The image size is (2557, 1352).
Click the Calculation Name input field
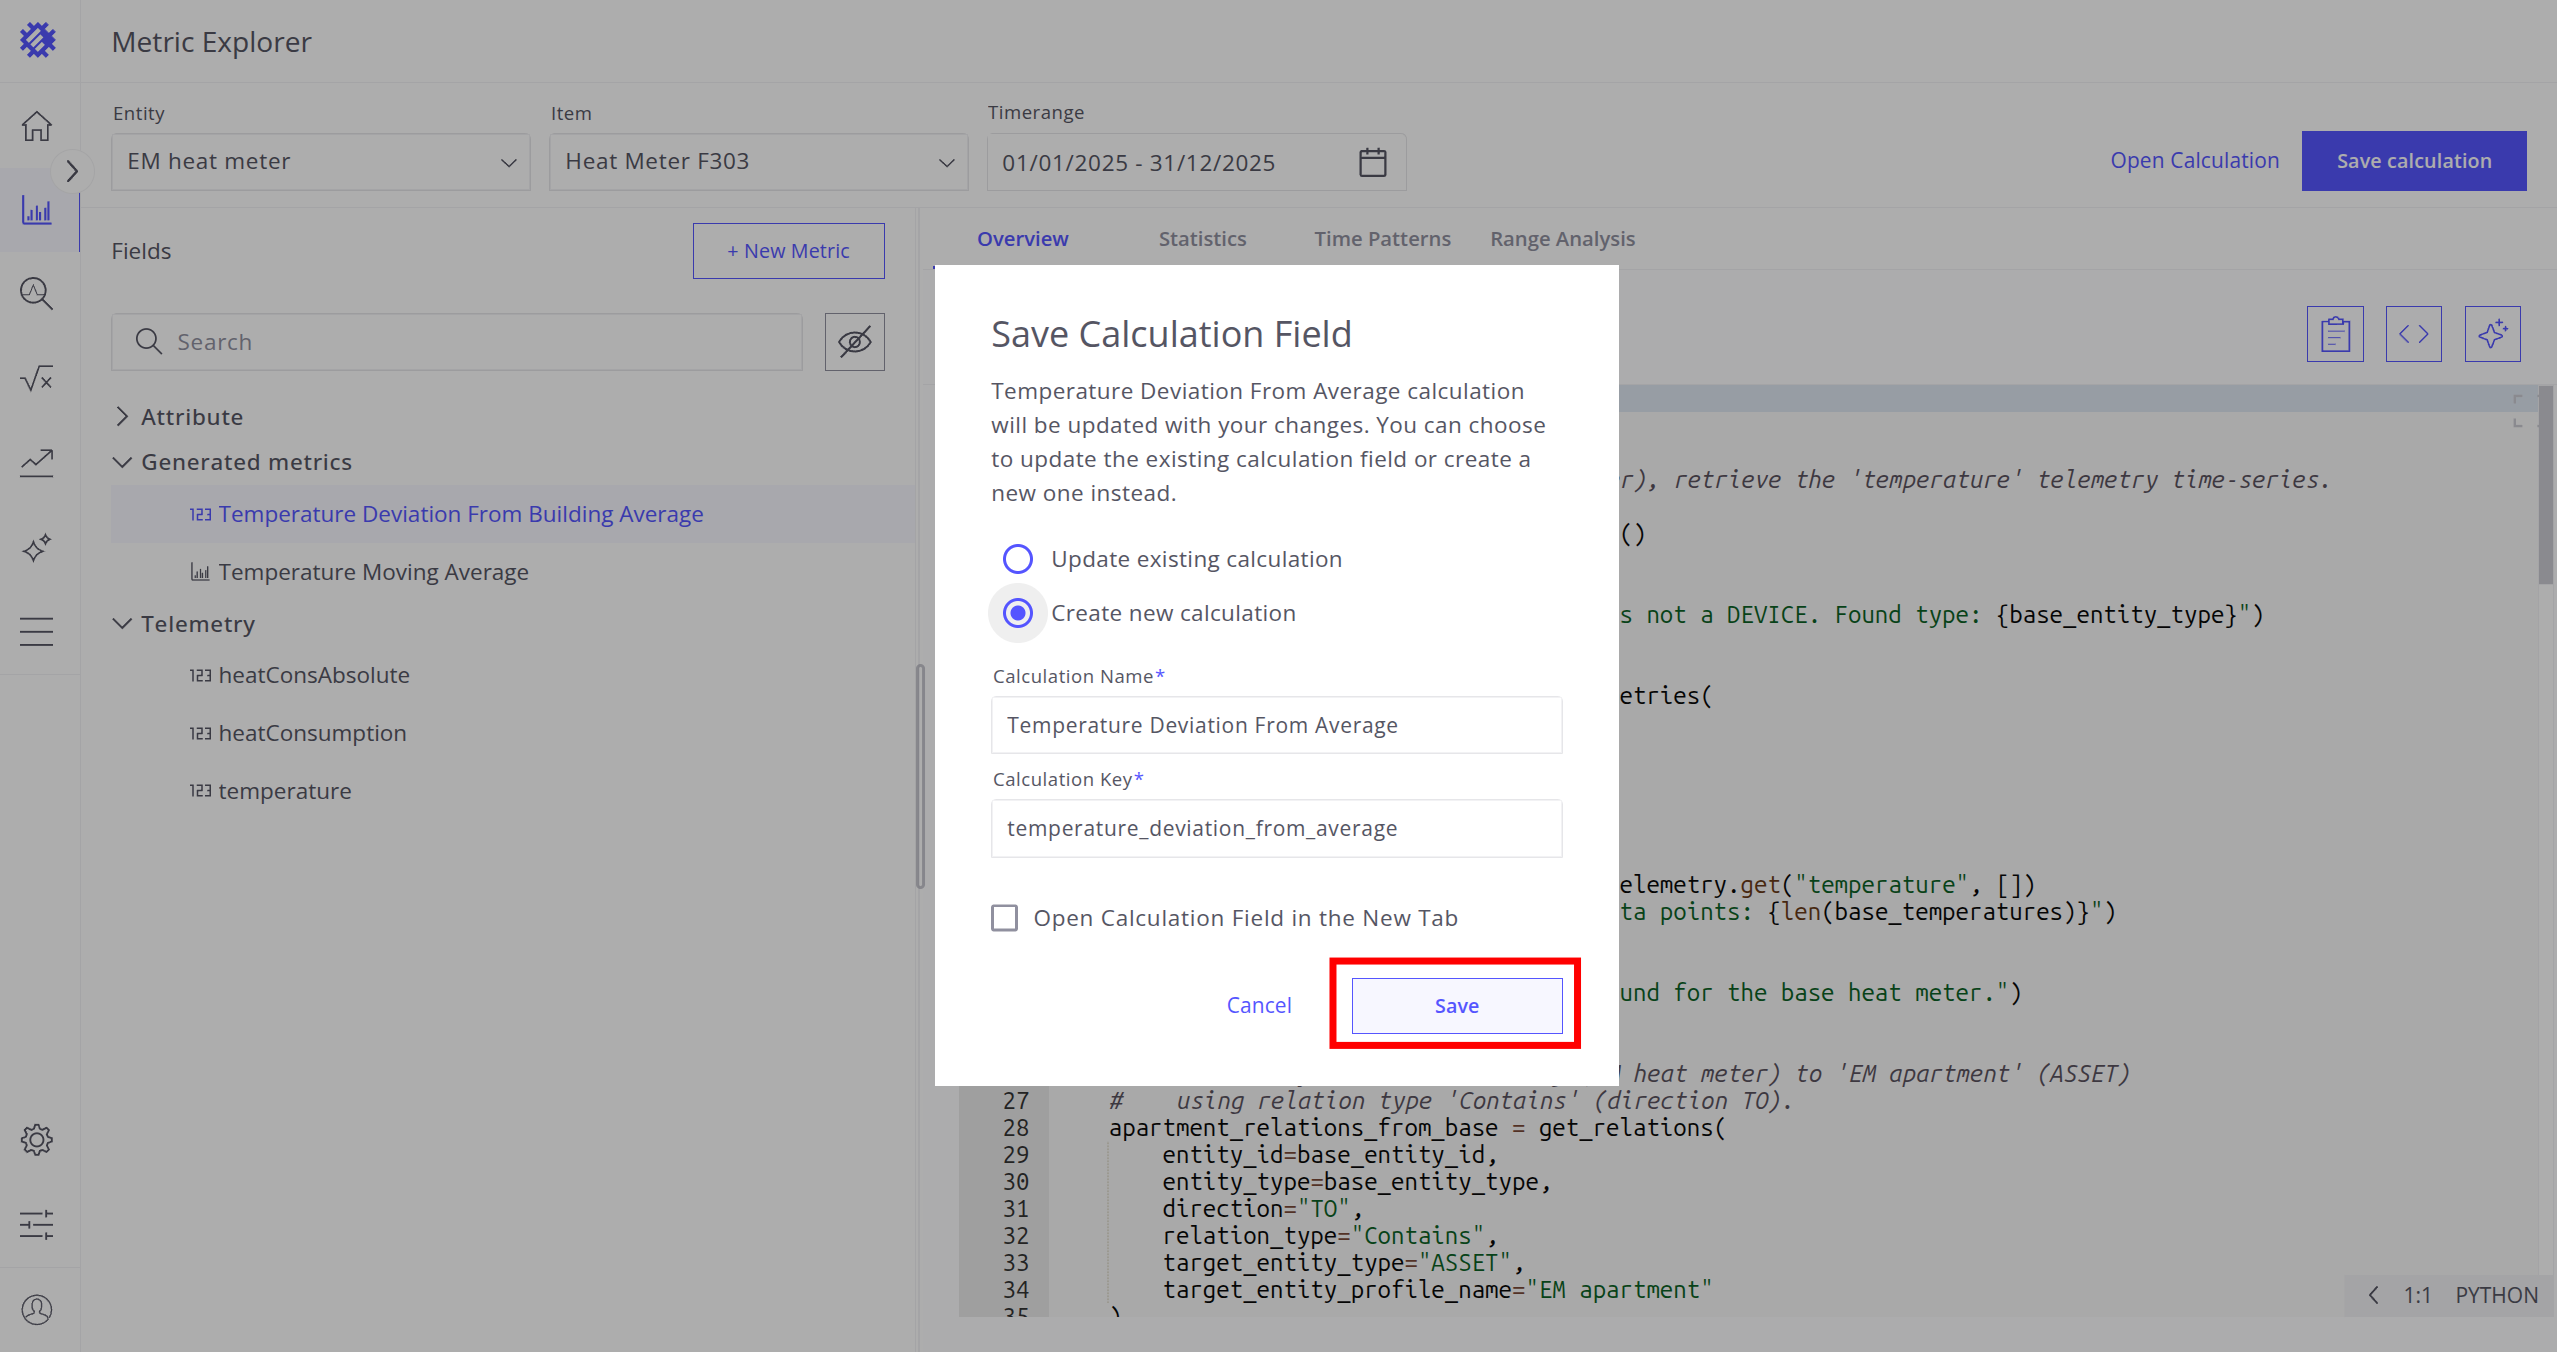pos(1276,725)
